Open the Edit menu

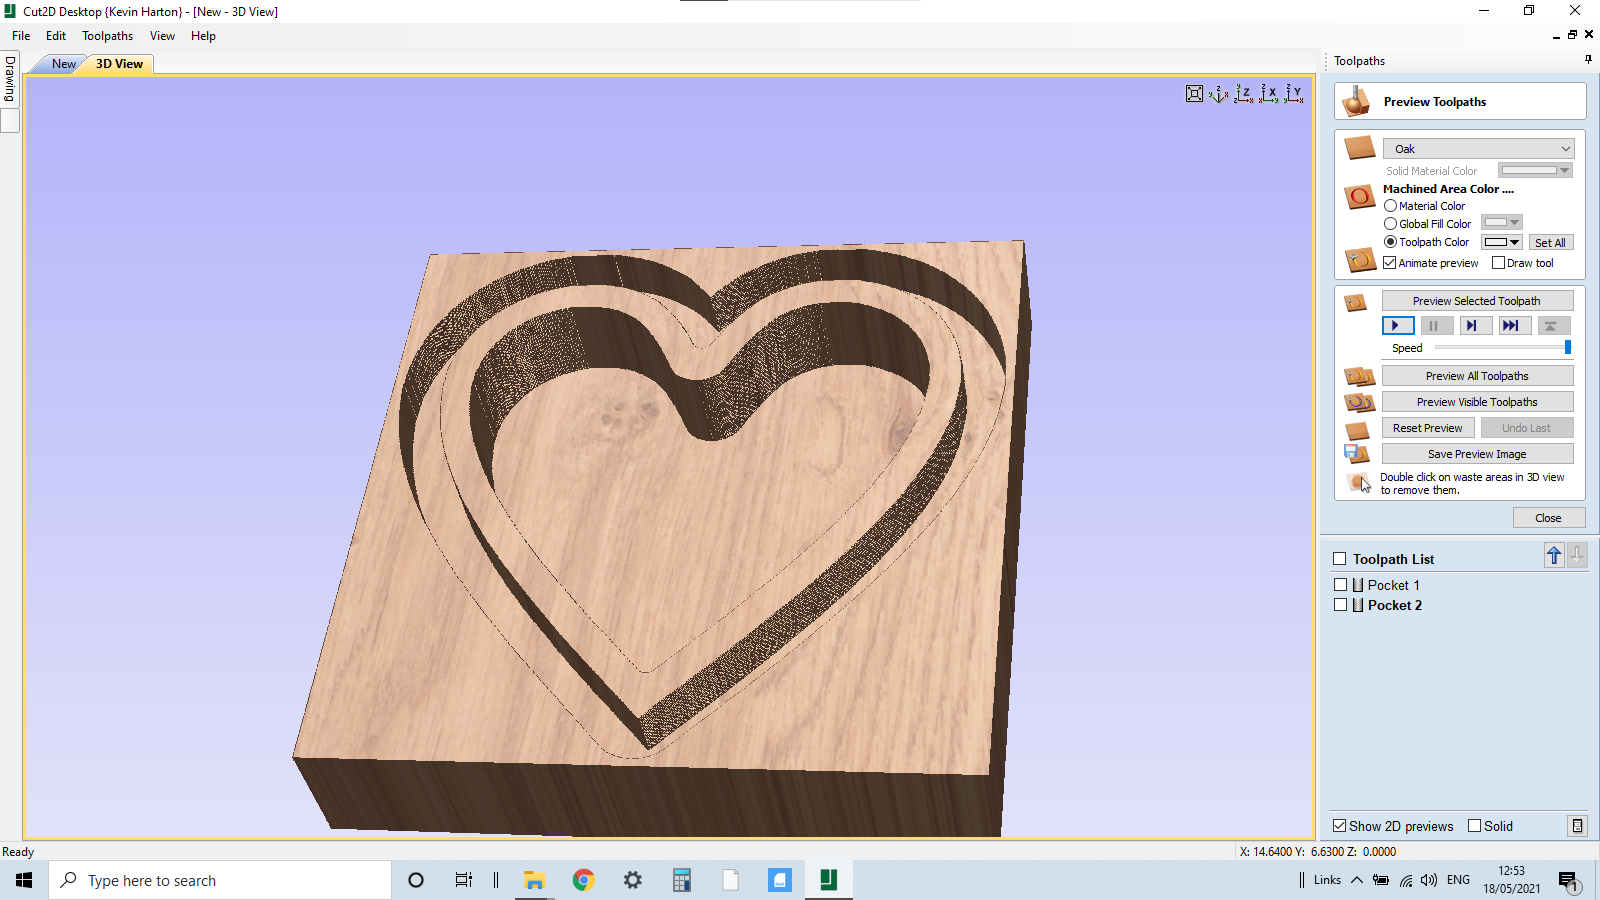tap(56, 36)
